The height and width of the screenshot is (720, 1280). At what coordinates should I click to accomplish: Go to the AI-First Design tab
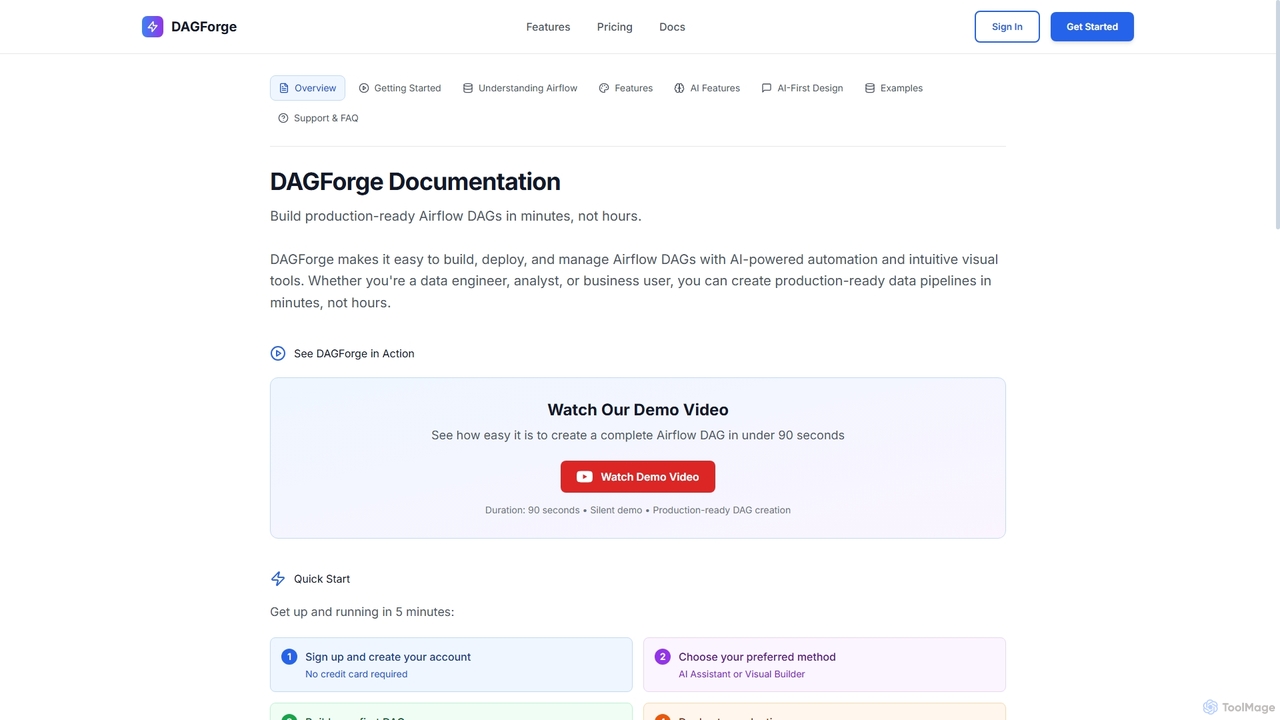[802, 88]
